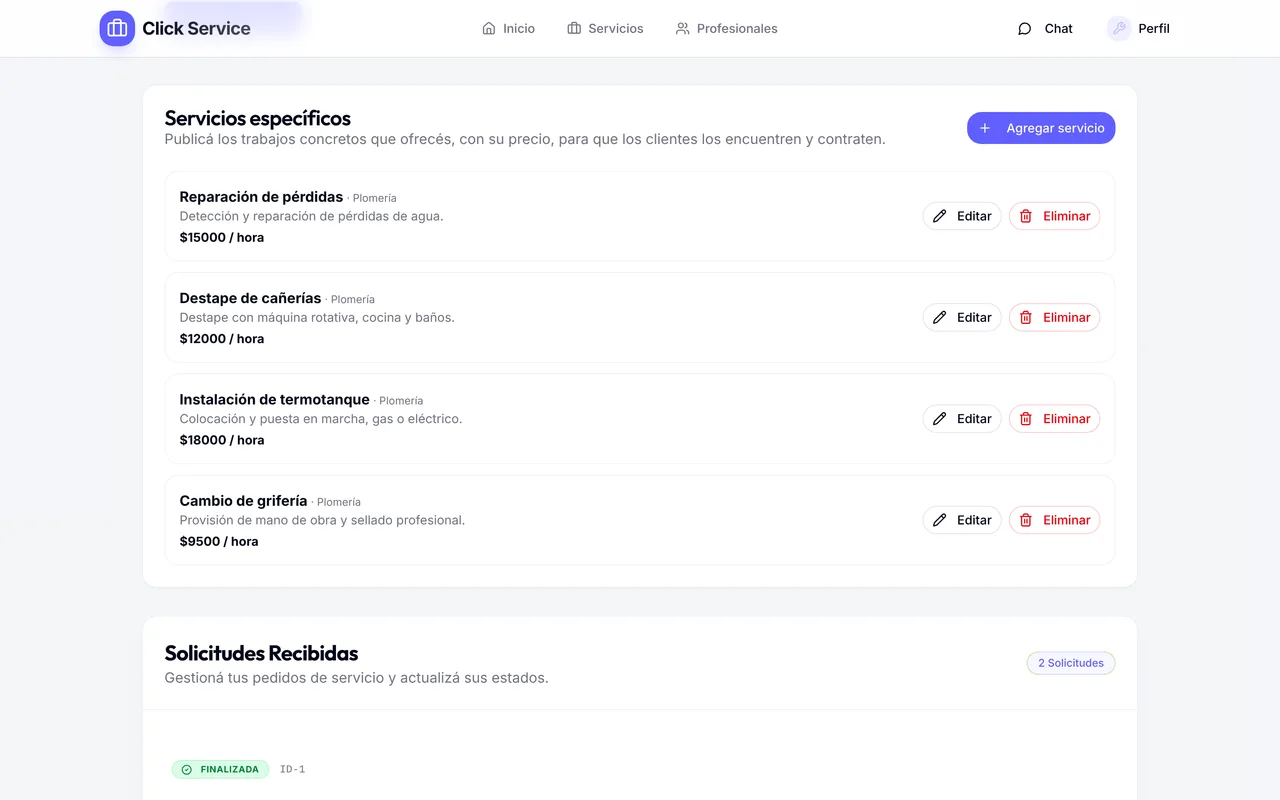1280x800 pixels.
Task: Click pencil icon for Instalación de termotanque
Action: point(940,419)
